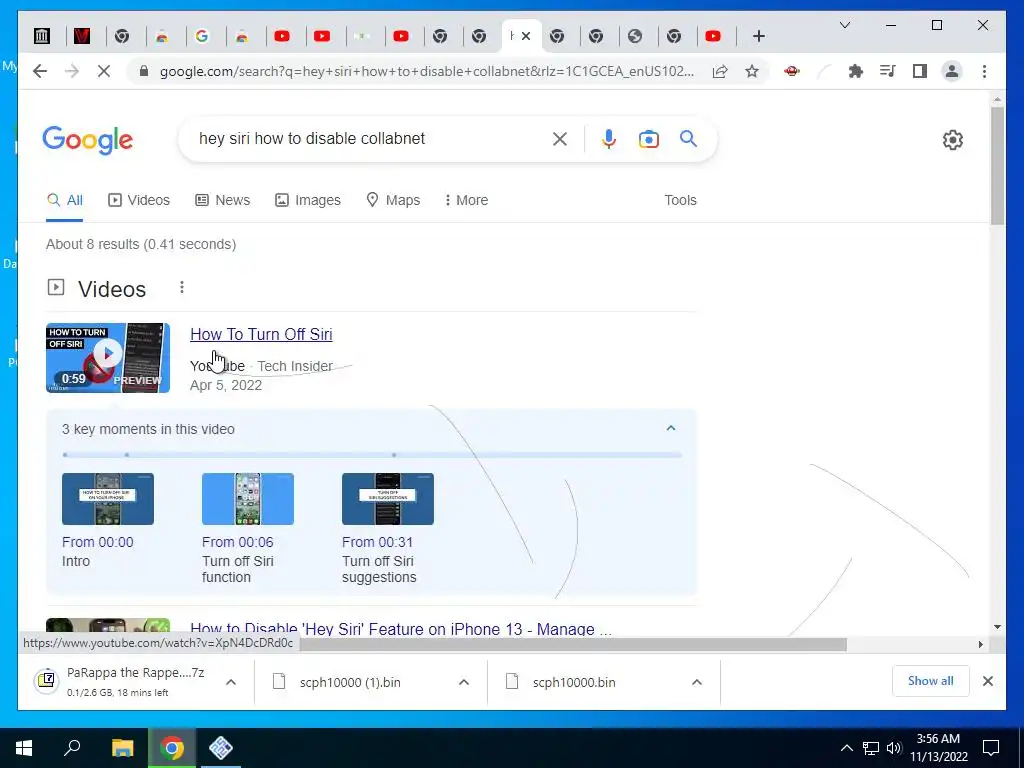Show all downloads

930,681
